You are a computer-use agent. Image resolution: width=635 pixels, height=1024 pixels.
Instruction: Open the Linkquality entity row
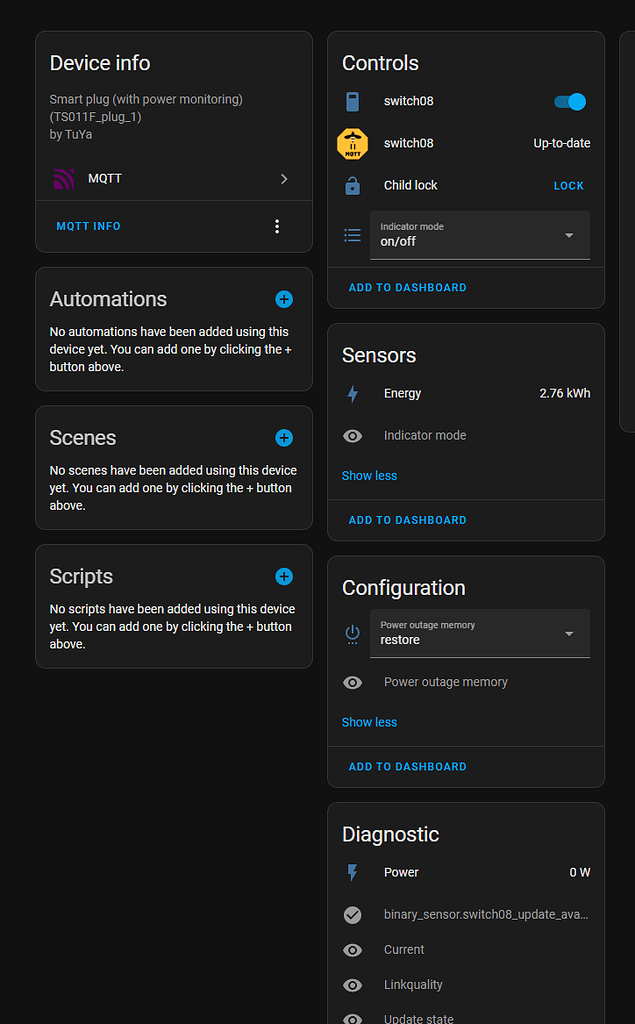pos(466,985)
